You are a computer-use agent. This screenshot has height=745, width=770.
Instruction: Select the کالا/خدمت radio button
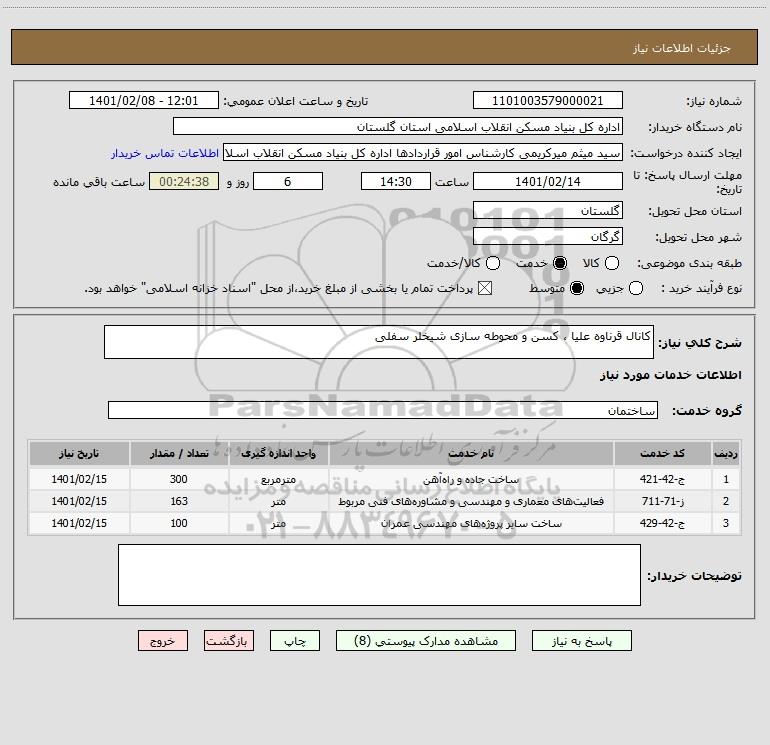[493, 263]
